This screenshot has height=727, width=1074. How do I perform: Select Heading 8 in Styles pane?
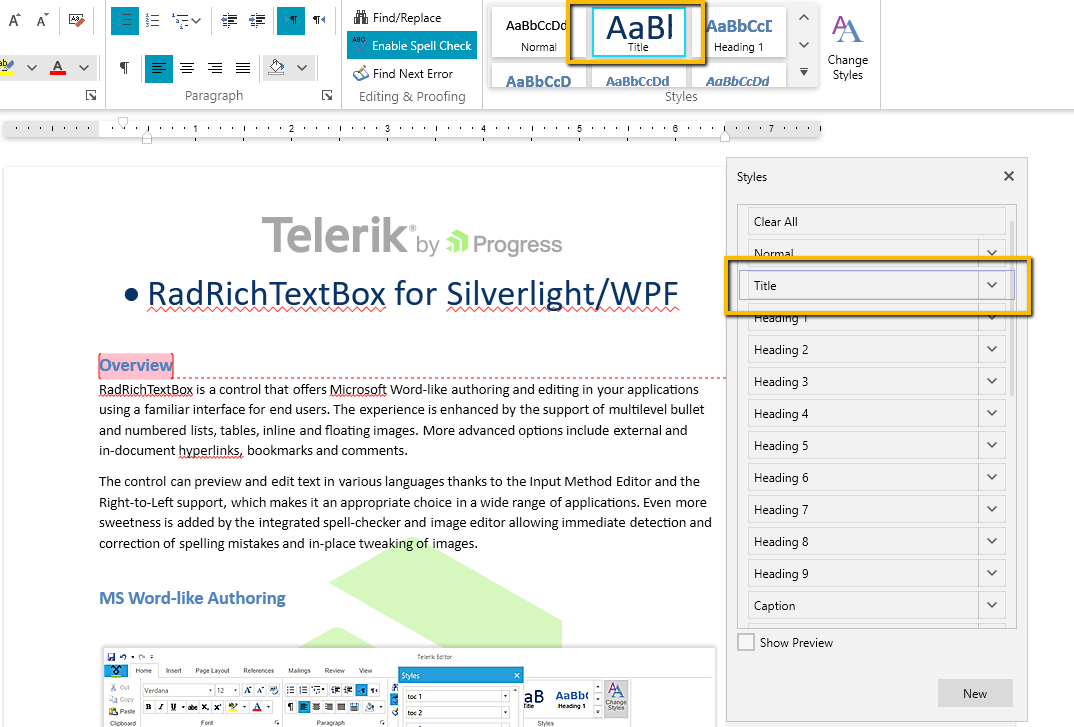[863, 541]
